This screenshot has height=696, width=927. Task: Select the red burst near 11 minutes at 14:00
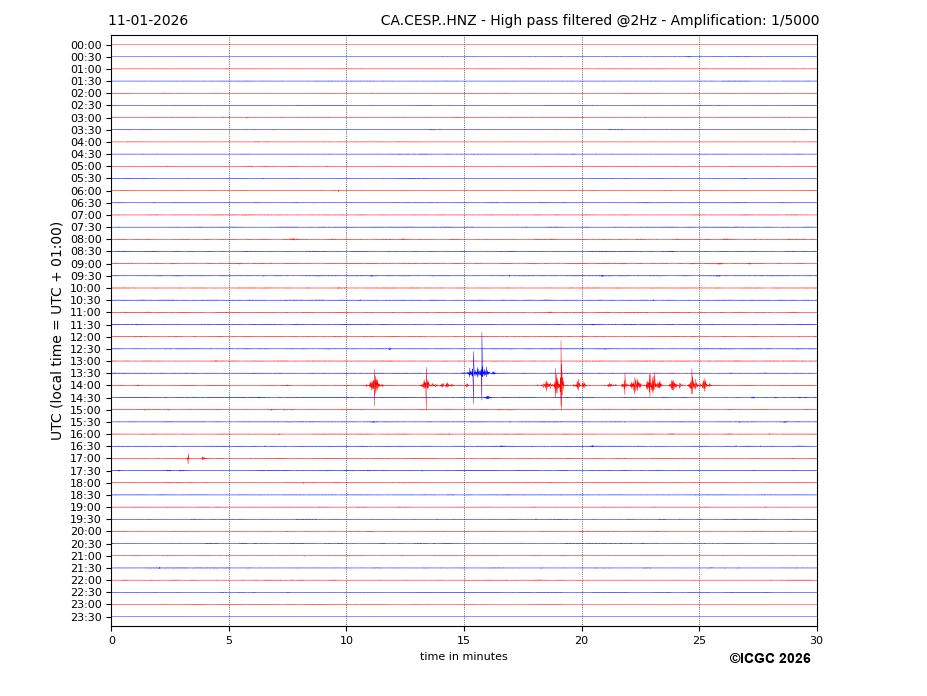click(x=374, y=385)
